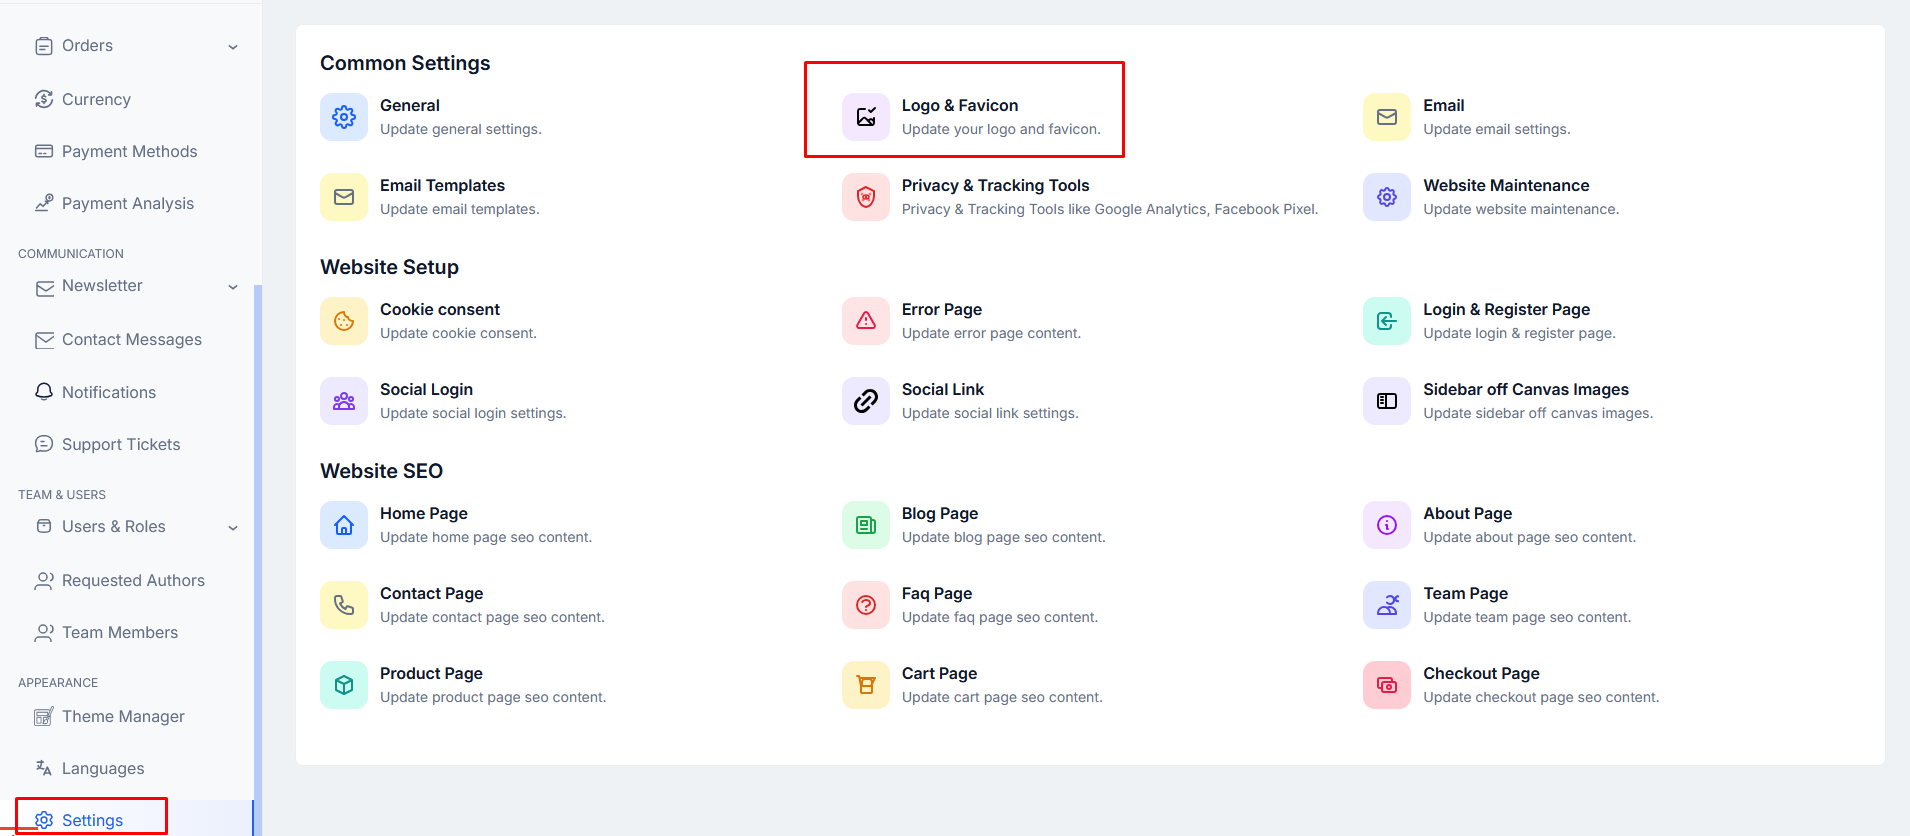Open Privacy & Tracking Tools shield icon
Image resolution: width=1910 pixels, height=836 pixels.
tap(866, 197)
